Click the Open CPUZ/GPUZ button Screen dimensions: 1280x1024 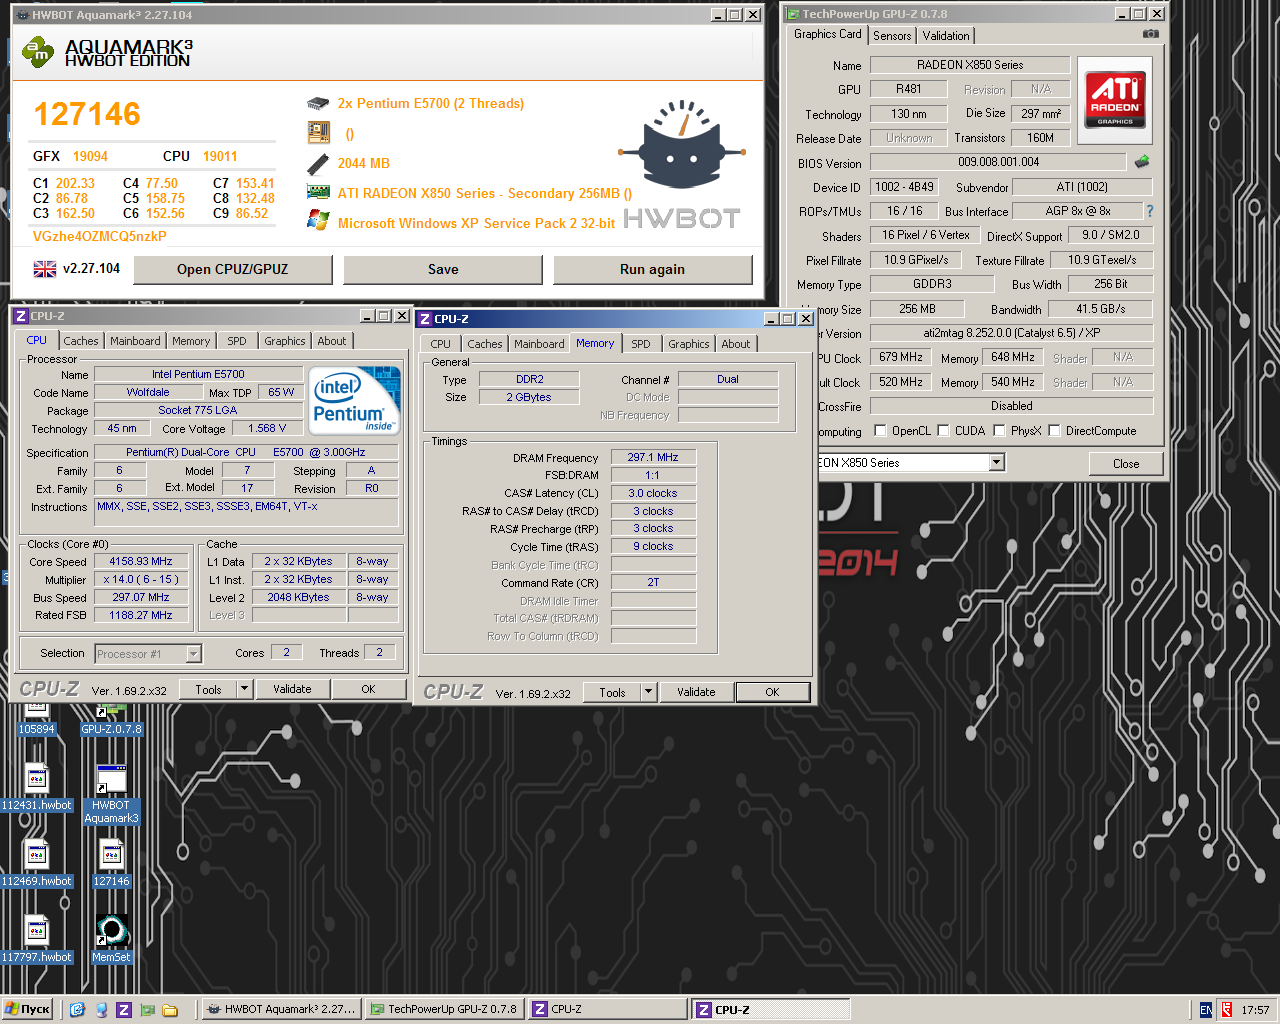coord(233,269)
